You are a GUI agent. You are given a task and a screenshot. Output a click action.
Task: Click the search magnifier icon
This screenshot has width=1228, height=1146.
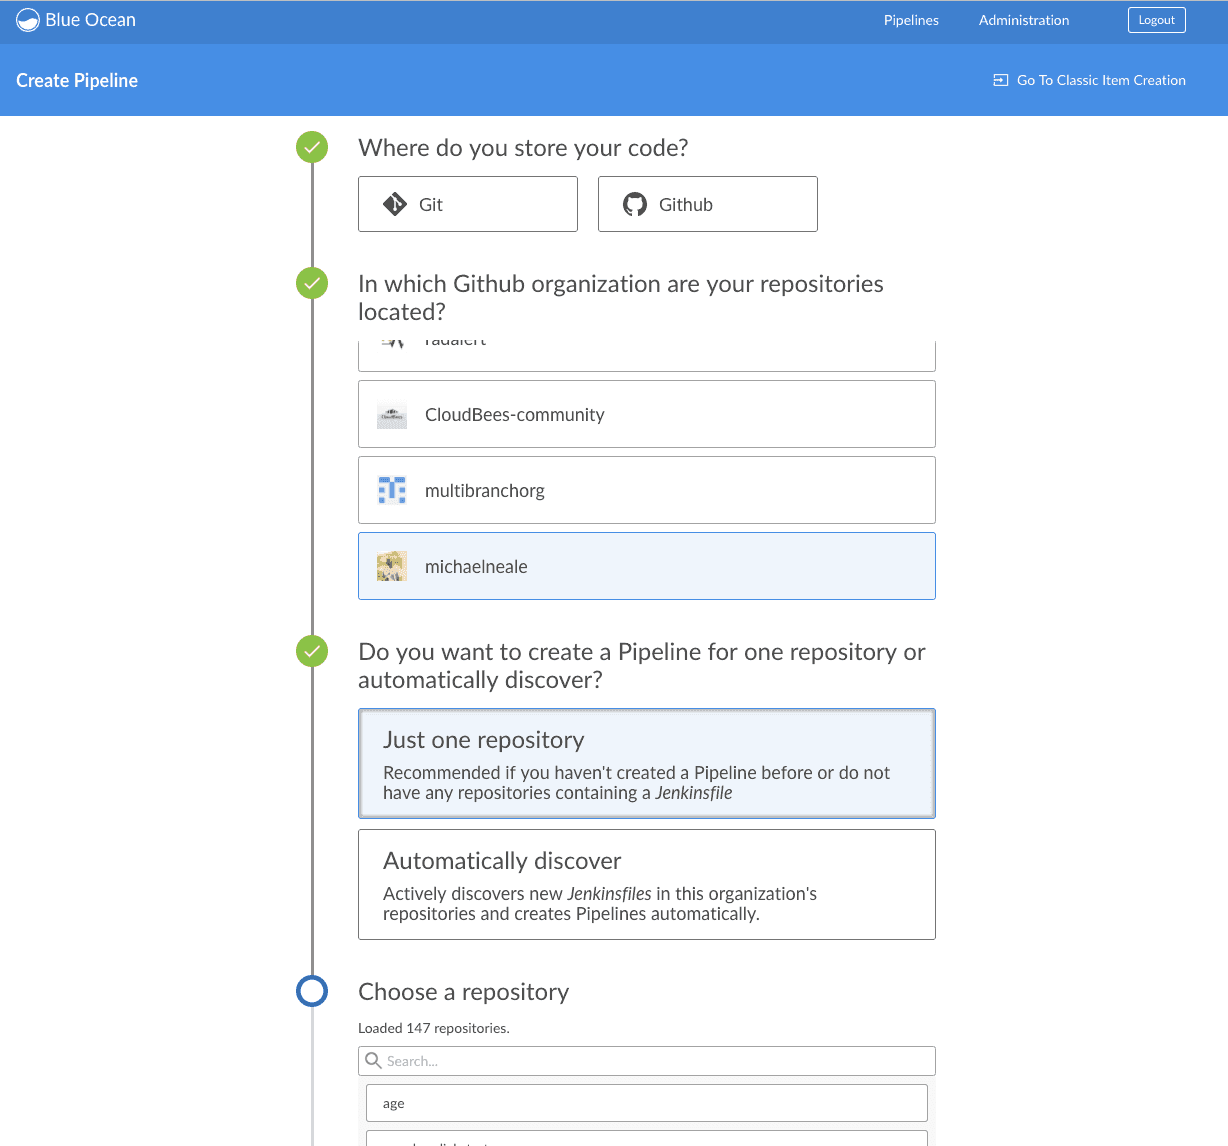point(373,1060)
